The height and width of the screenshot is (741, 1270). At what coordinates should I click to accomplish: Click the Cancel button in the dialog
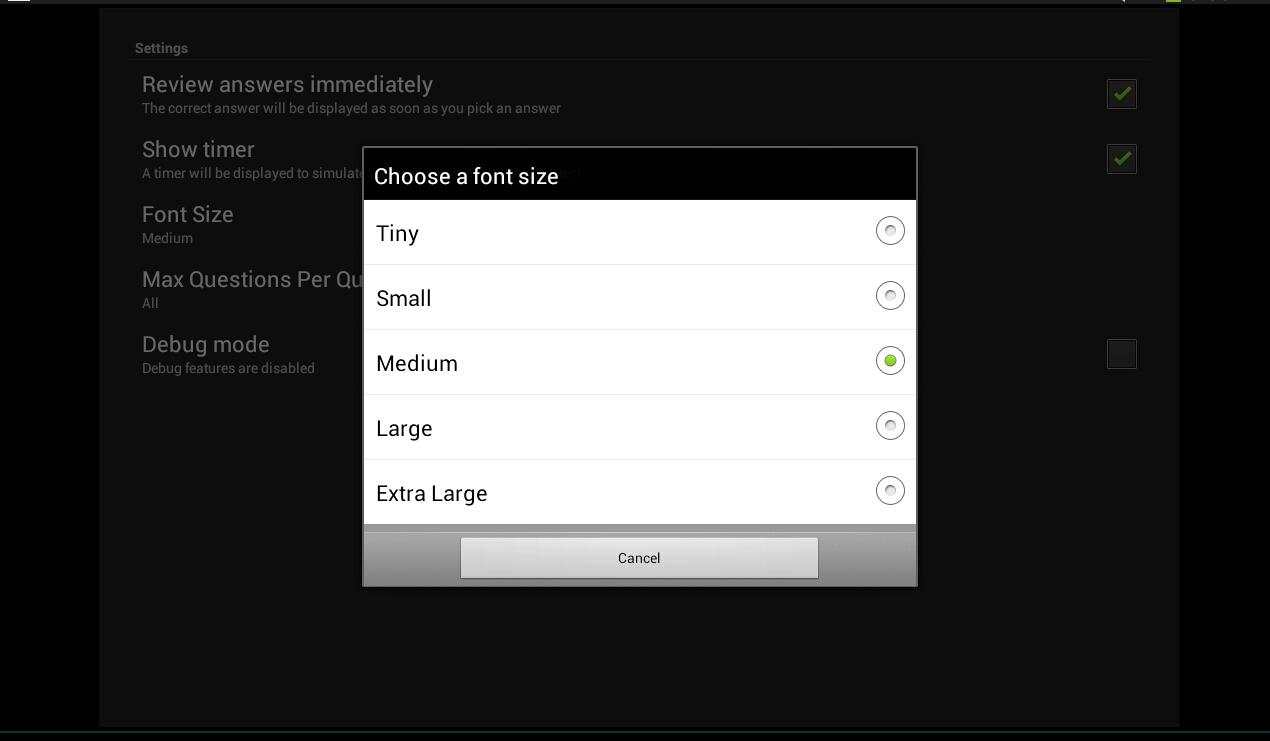[639, 558]
